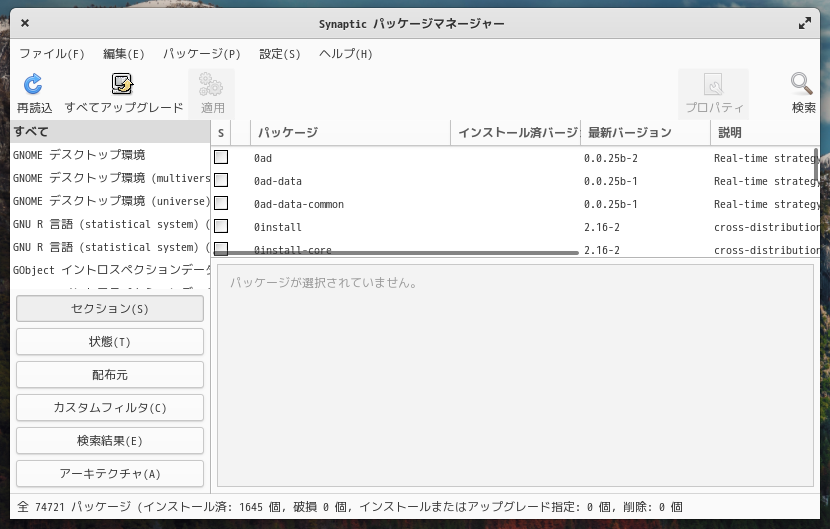
Task: Open the ファイル(F) menu
Action: [52, 53]
